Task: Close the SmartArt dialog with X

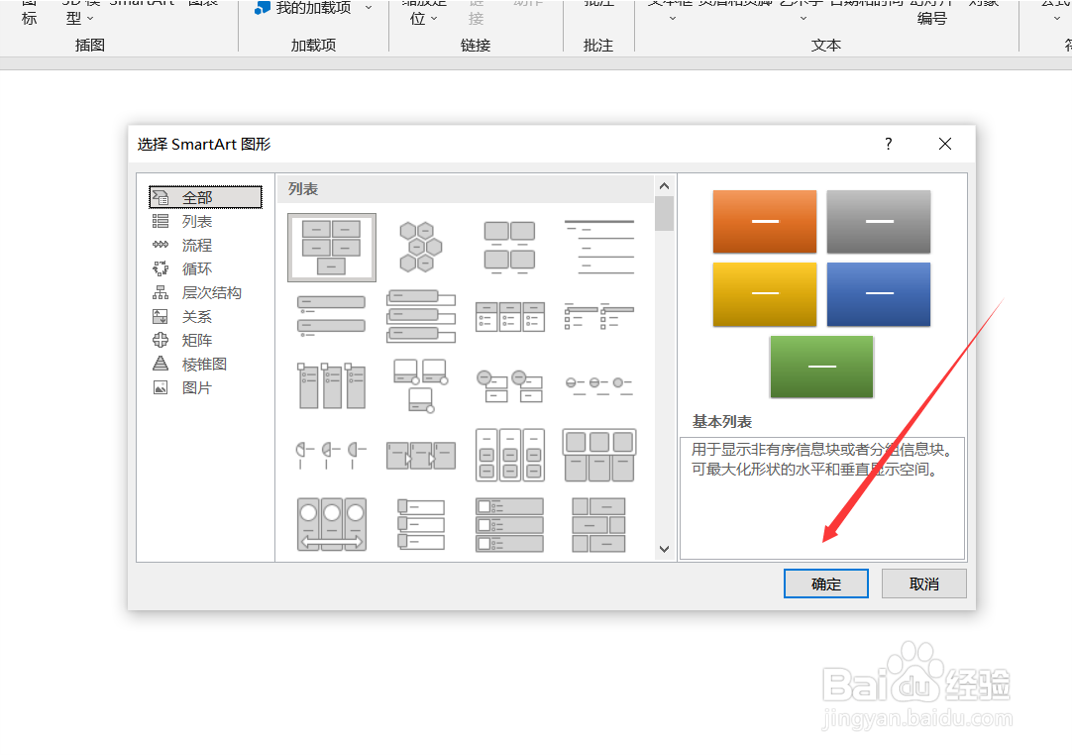Action: 945,144
